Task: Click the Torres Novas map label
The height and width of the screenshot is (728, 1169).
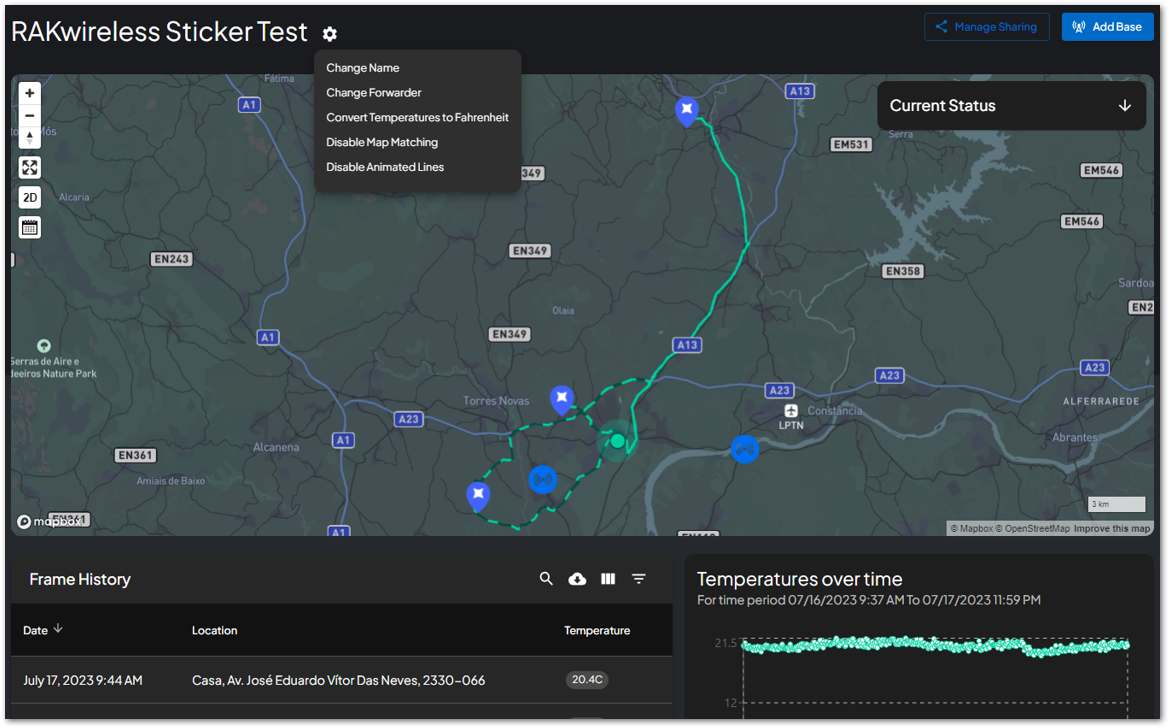Action: 496,401
